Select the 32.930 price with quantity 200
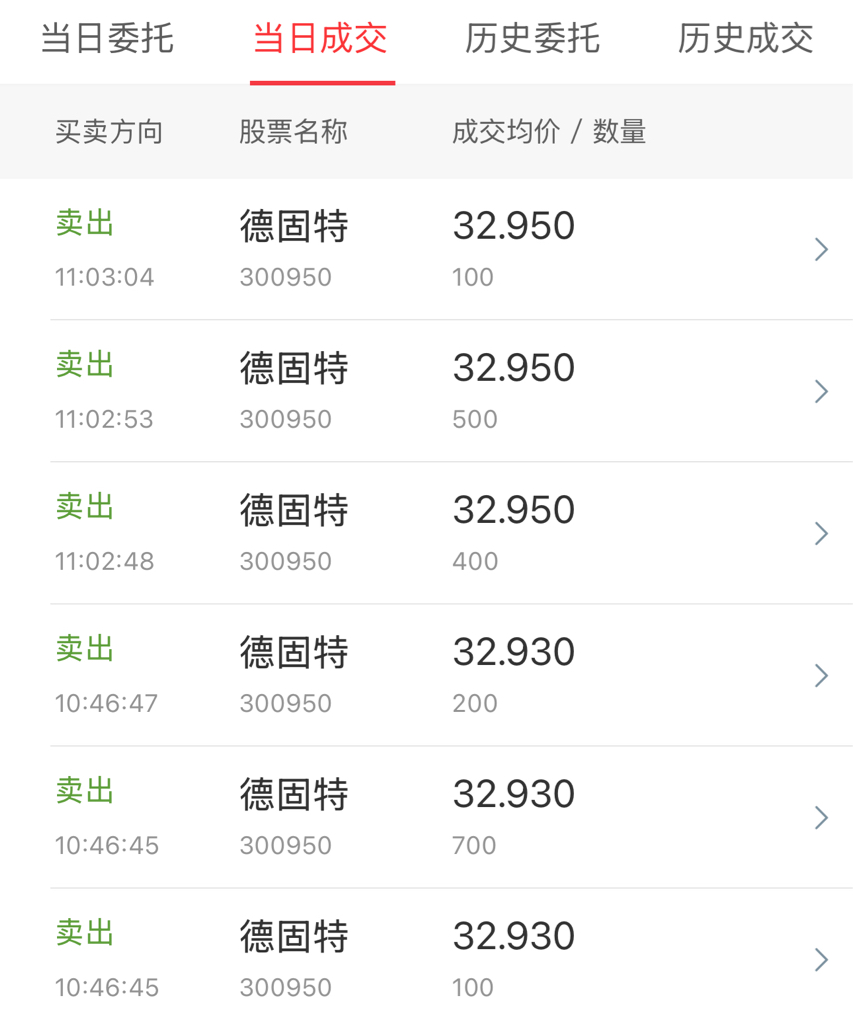Screen dimensions: 853x1024 [514, 652]
